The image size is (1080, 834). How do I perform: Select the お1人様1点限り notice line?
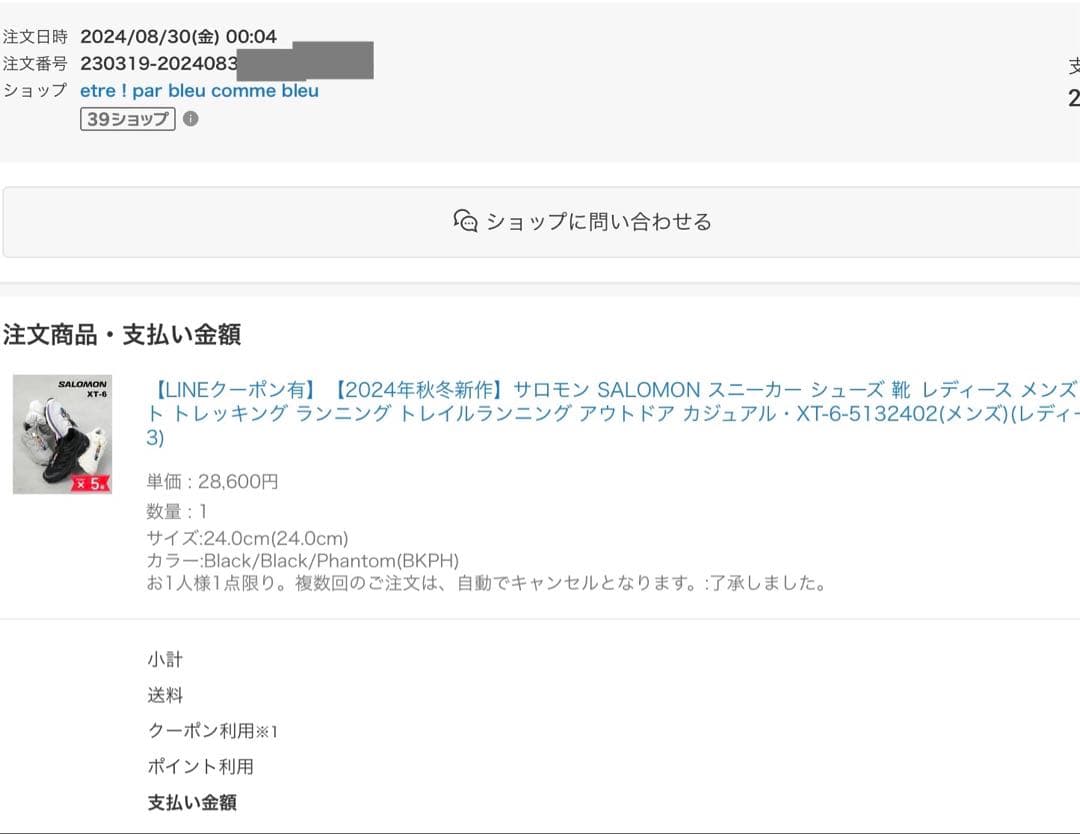(x=486, y=583)
